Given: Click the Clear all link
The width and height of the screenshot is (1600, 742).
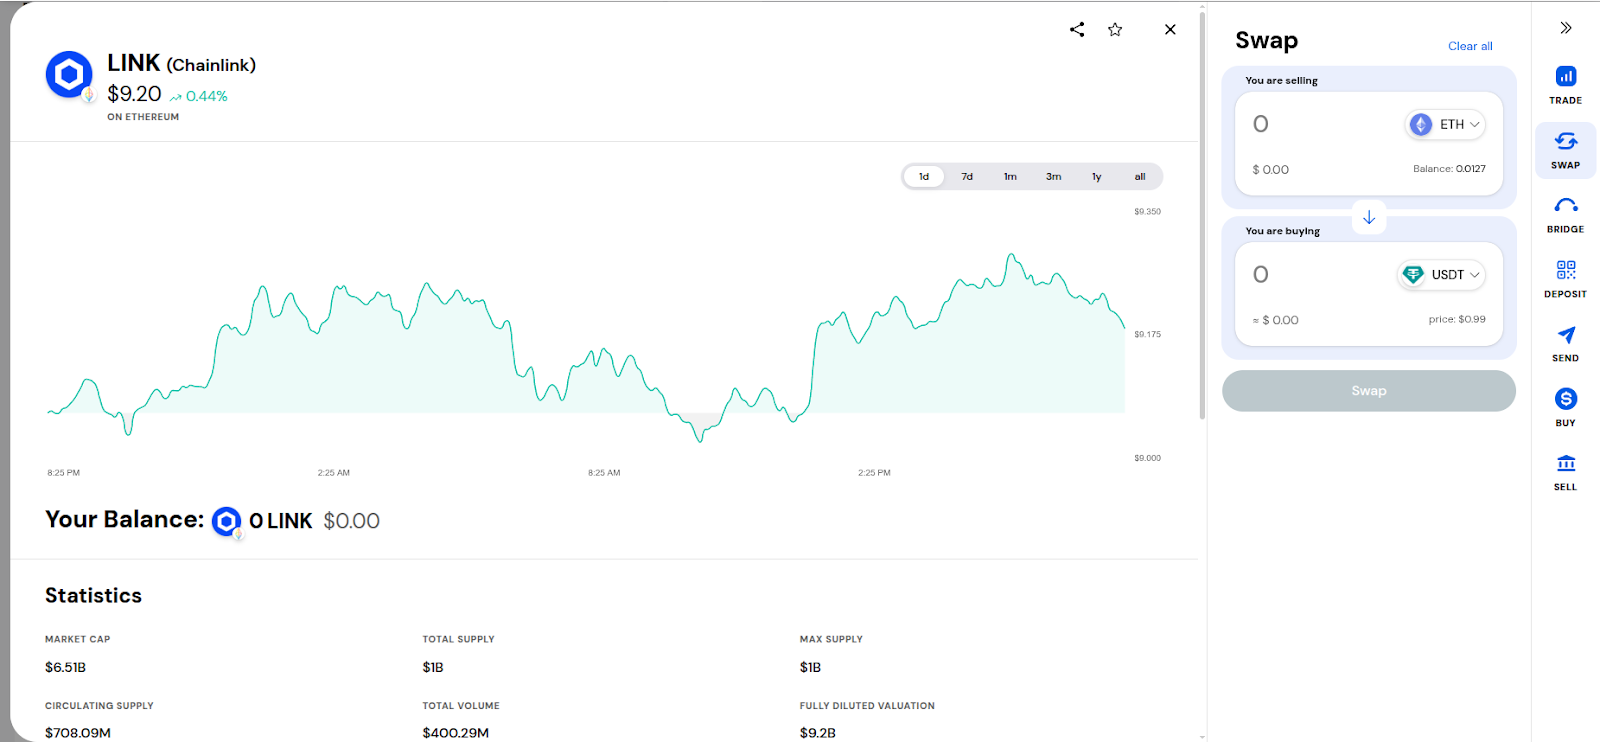Looking at the screenshot, I should tap(1470, 46).
